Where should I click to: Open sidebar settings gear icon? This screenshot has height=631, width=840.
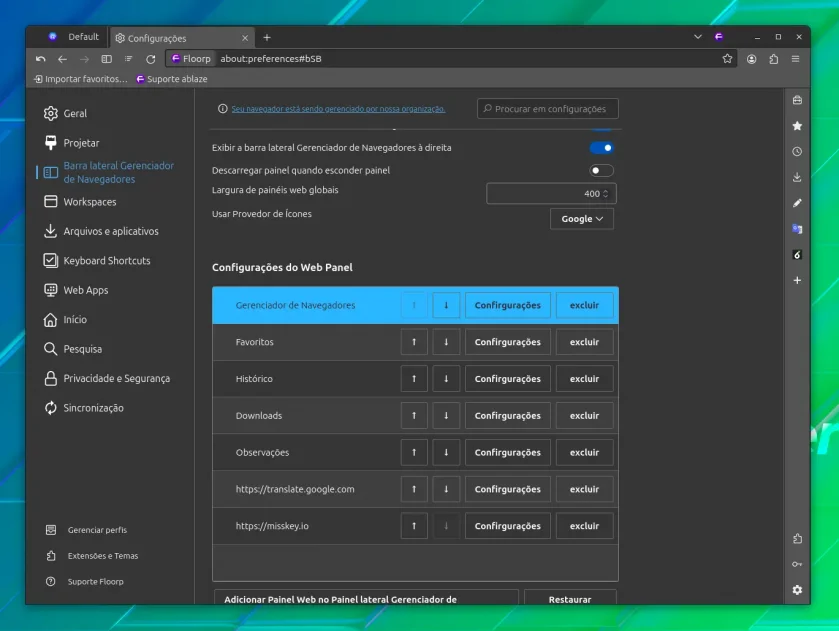click(797, 590)
